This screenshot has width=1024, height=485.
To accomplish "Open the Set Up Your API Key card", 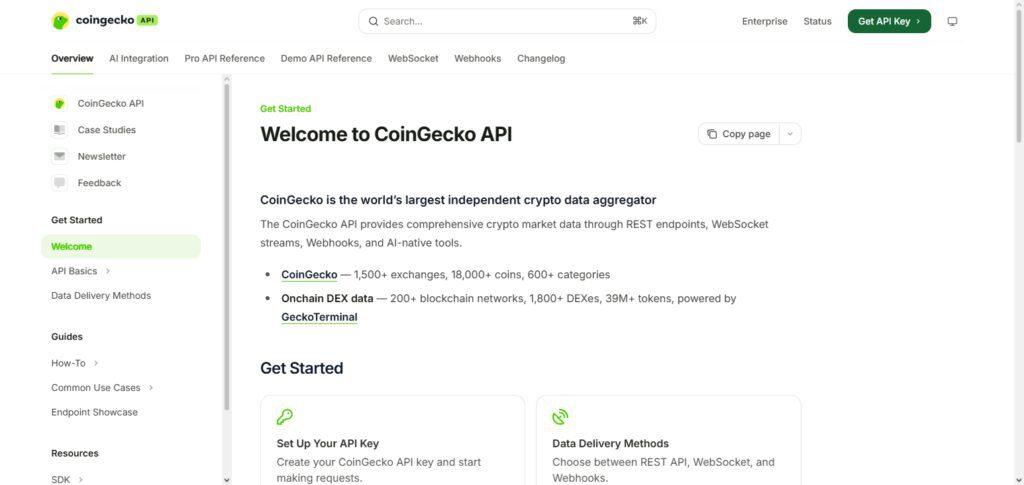I will point(392,440).
